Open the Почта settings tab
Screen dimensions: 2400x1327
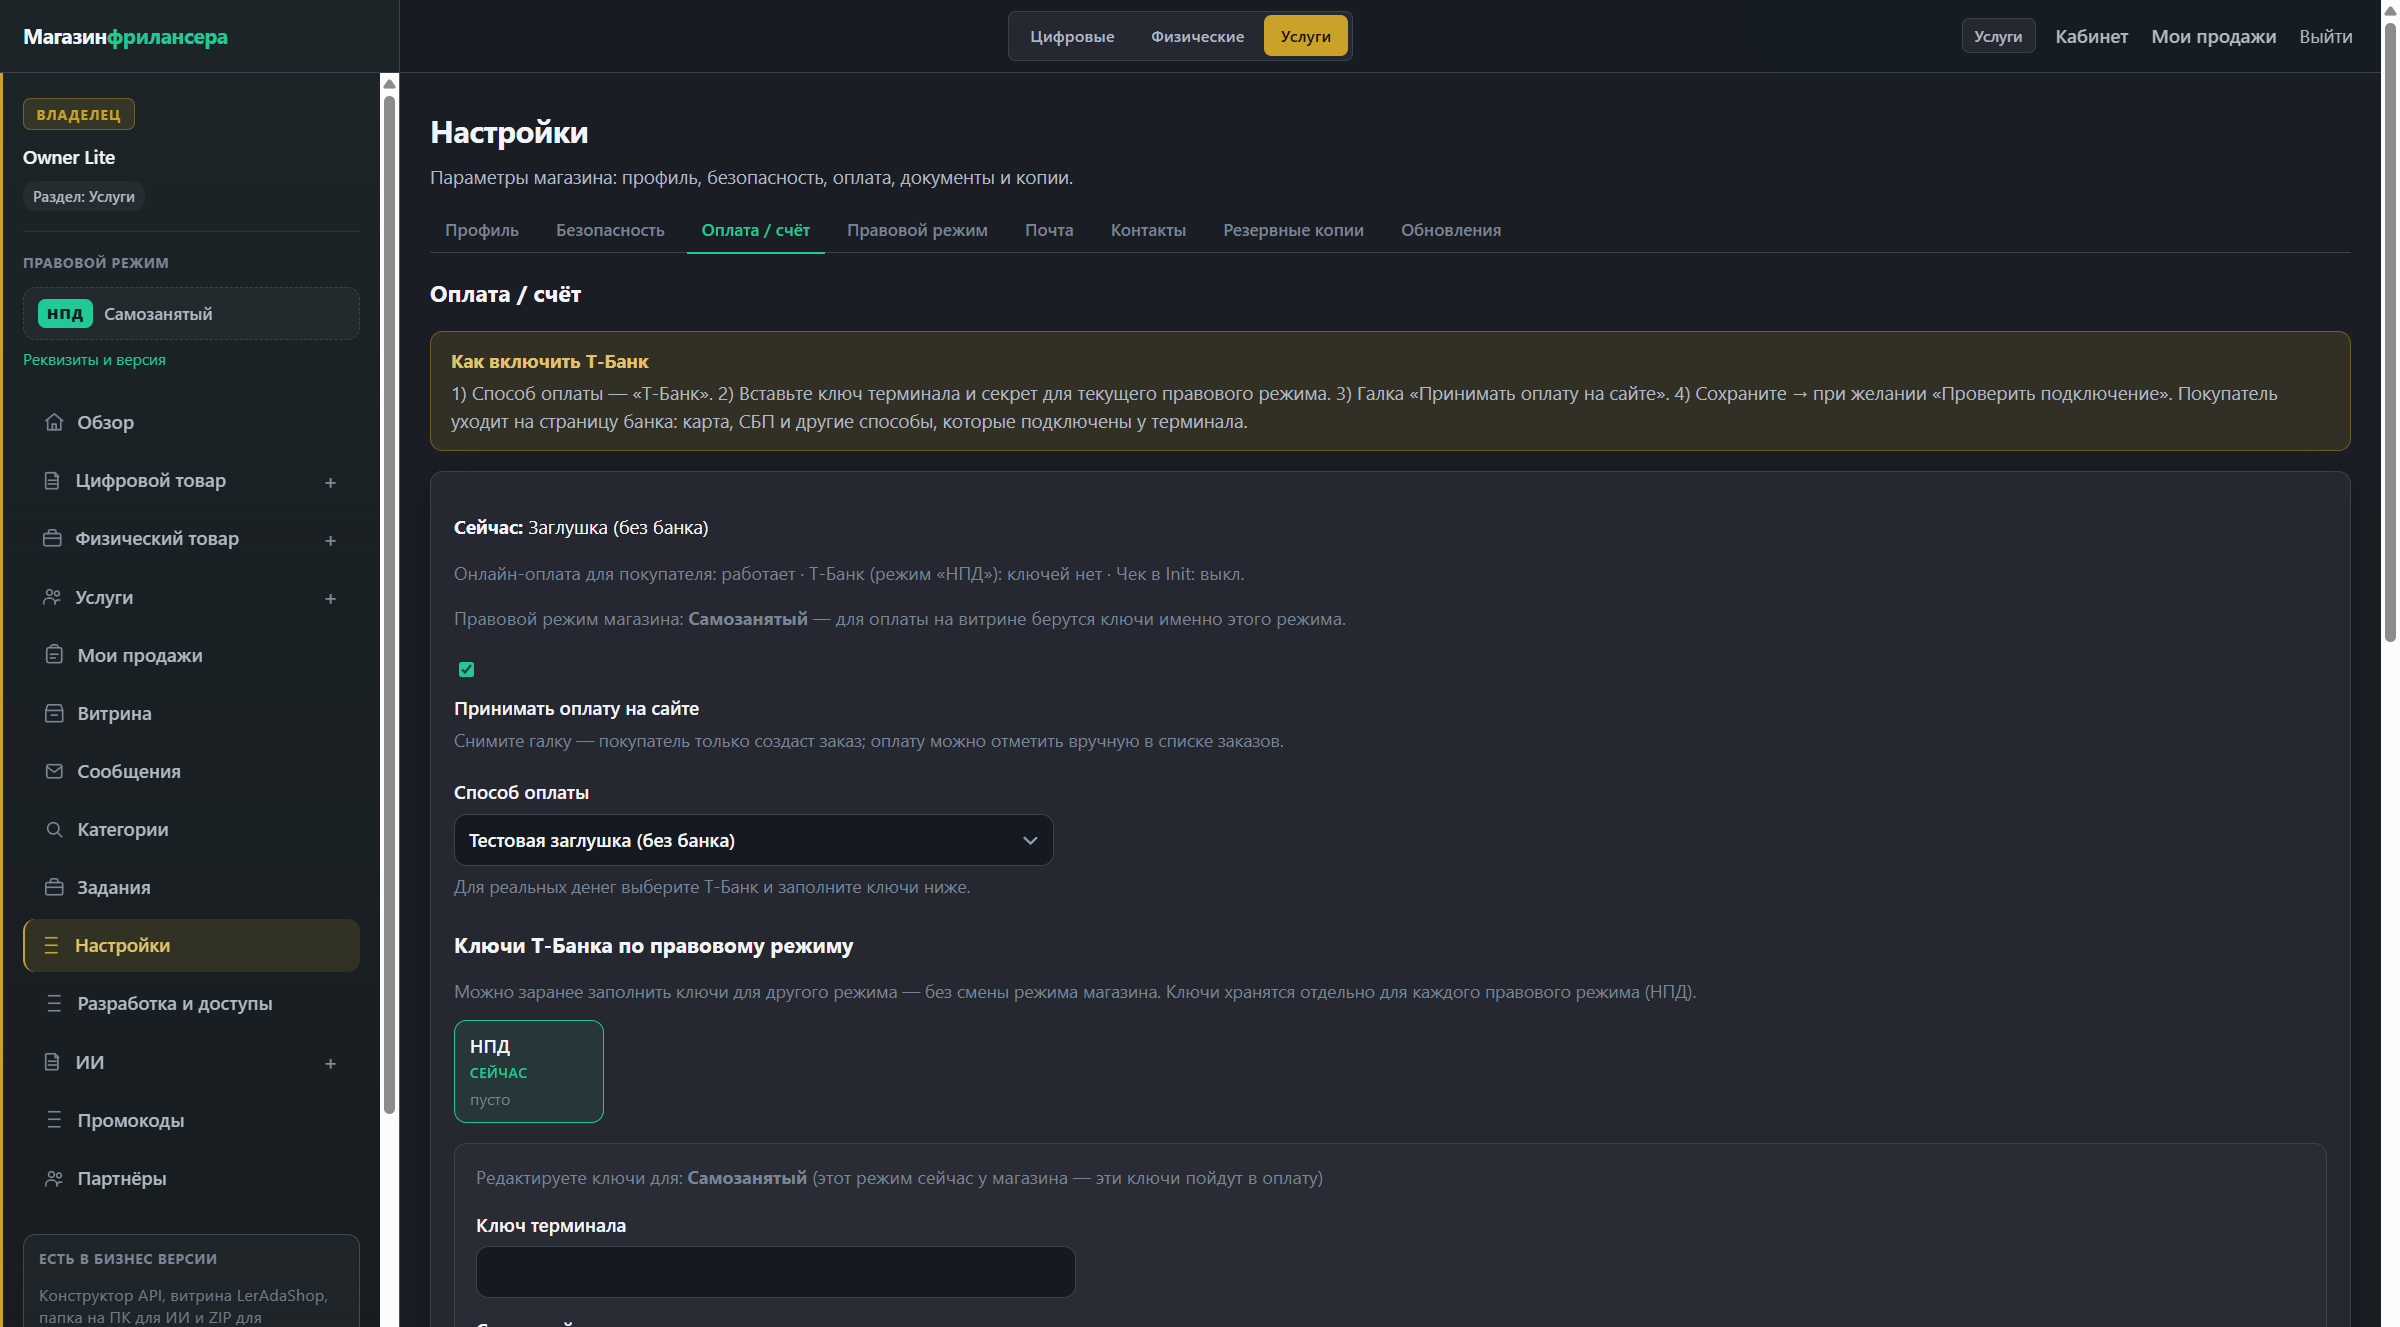coord(1049,230)
